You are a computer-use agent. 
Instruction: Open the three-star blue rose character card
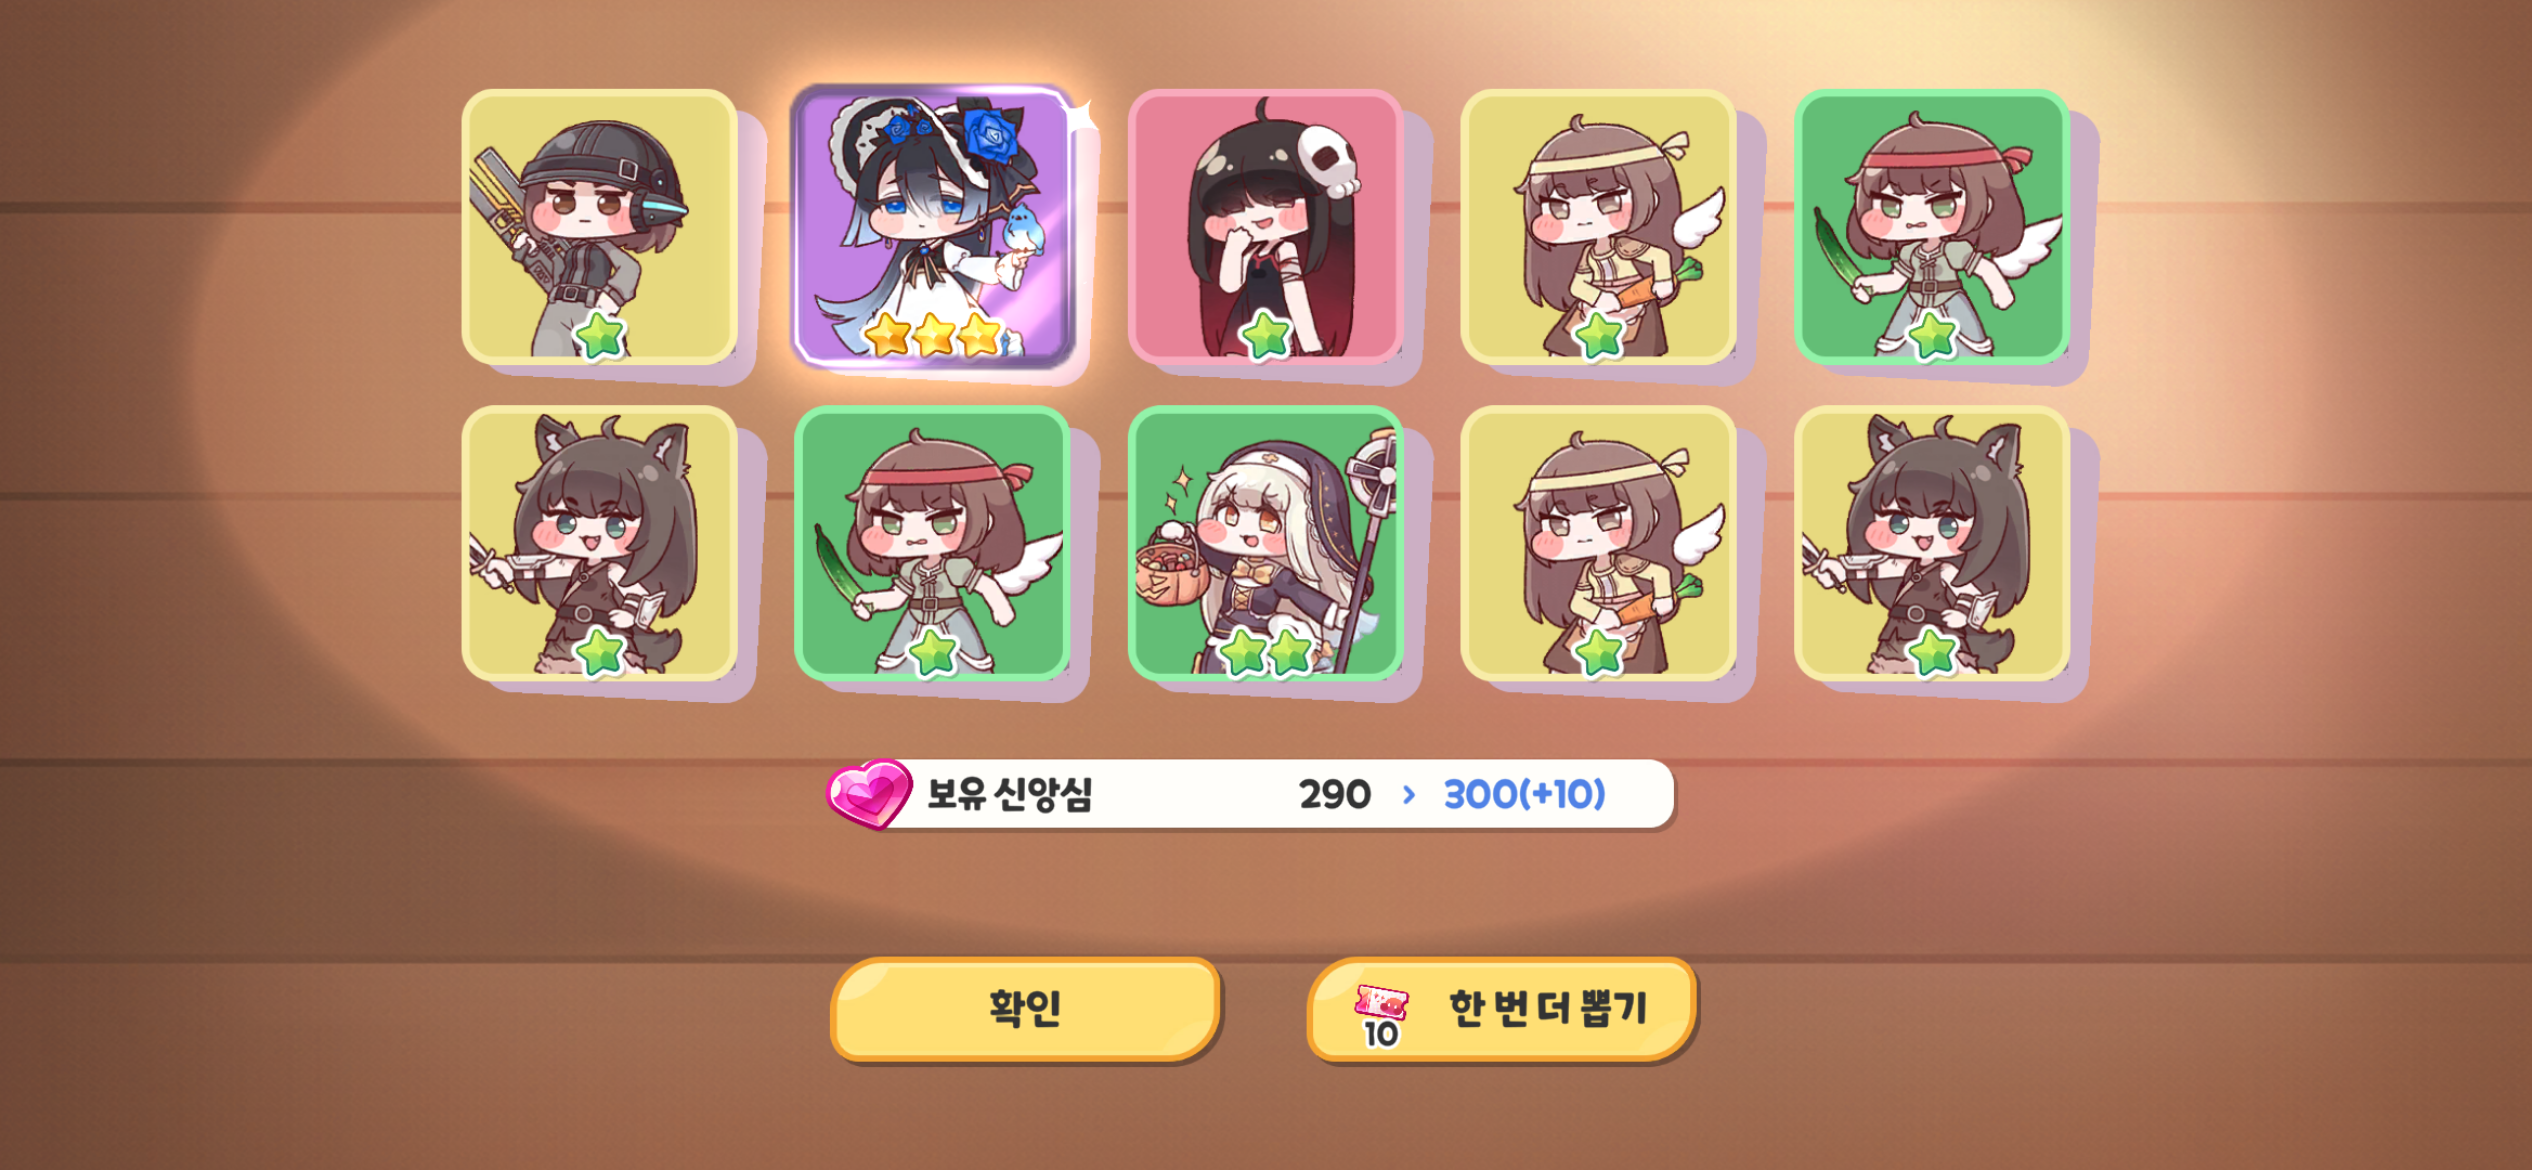[934, 227]
